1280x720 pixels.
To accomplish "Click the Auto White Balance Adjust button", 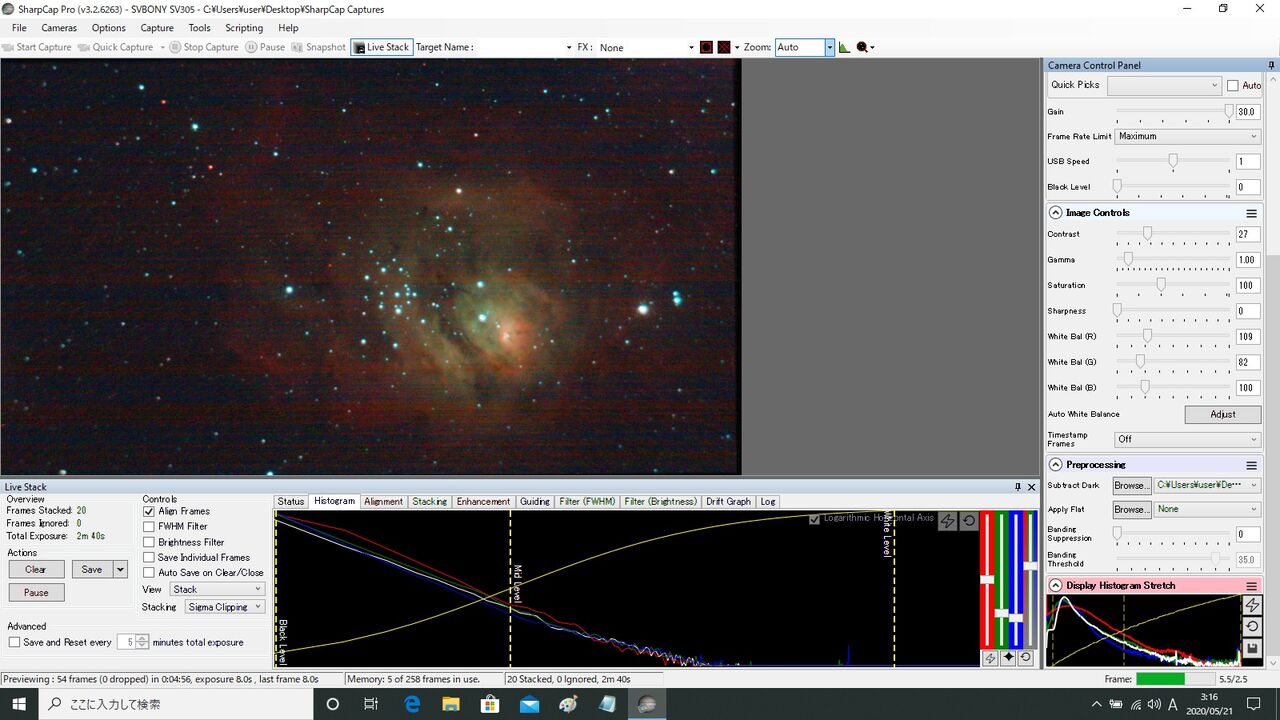I will click(1222, 414).
